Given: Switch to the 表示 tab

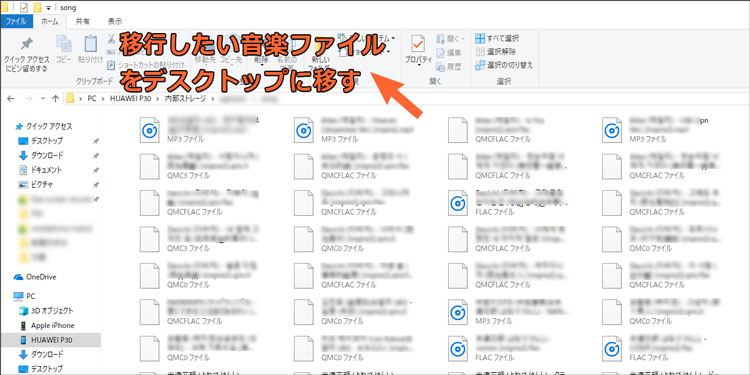Looking at the screenshot, I should [x=115, y=22].
